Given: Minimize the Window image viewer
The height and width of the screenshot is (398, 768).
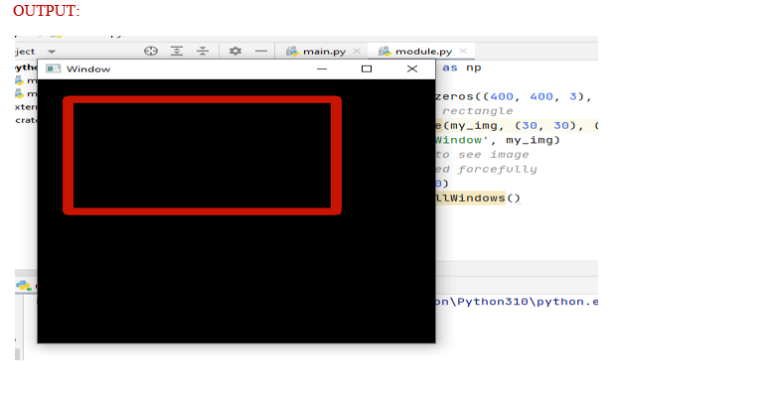Looking at the screenshot, I should click(322, 69).
